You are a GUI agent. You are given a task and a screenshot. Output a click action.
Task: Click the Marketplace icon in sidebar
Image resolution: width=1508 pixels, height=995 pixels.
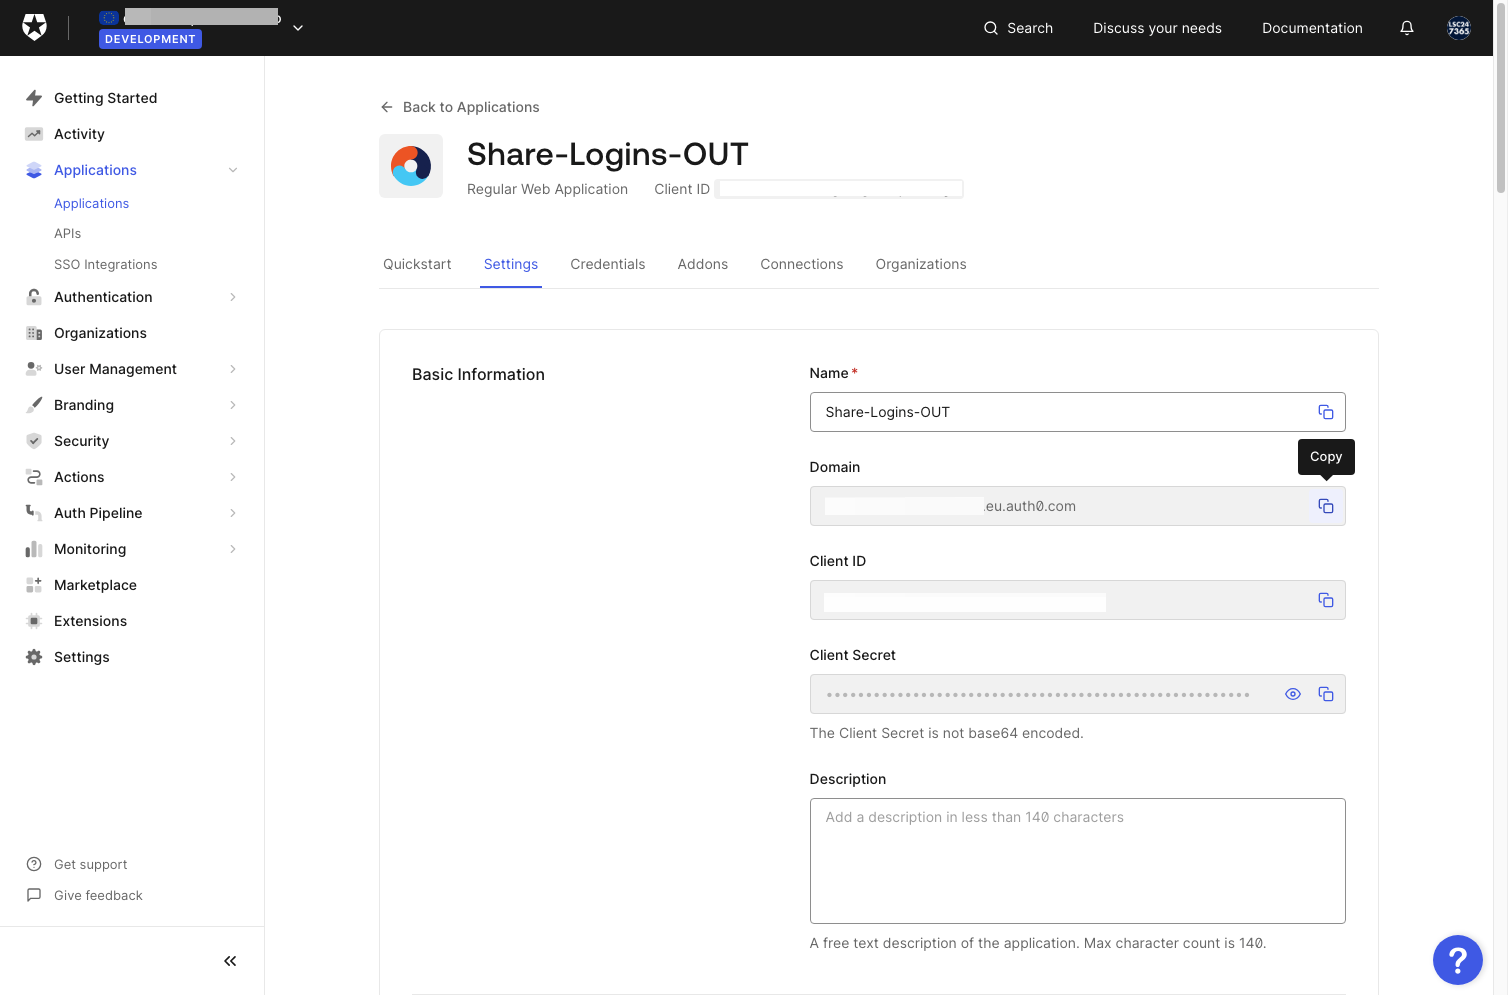pyautogui.click(x=34, y=585)
